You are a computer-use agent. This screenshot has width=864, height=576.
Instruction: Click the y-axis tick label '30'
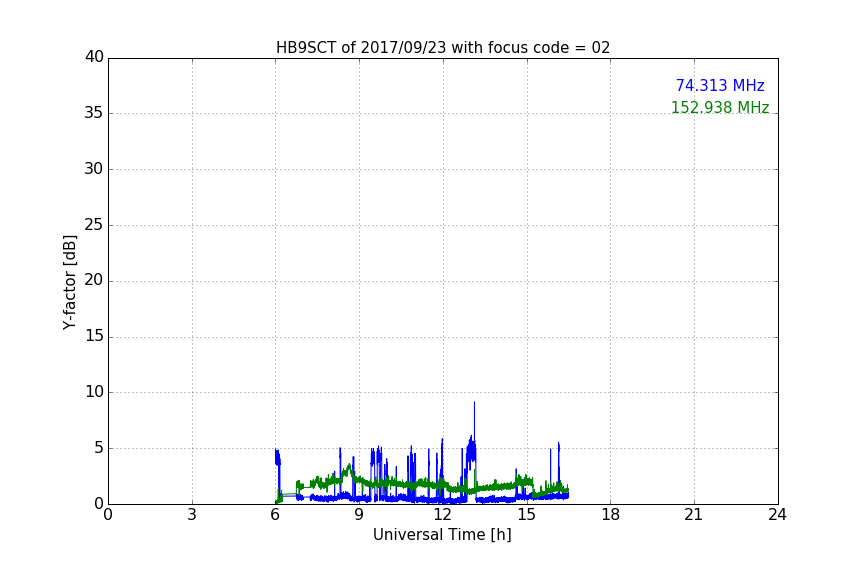pyautogui.click(x=94, y=169)
